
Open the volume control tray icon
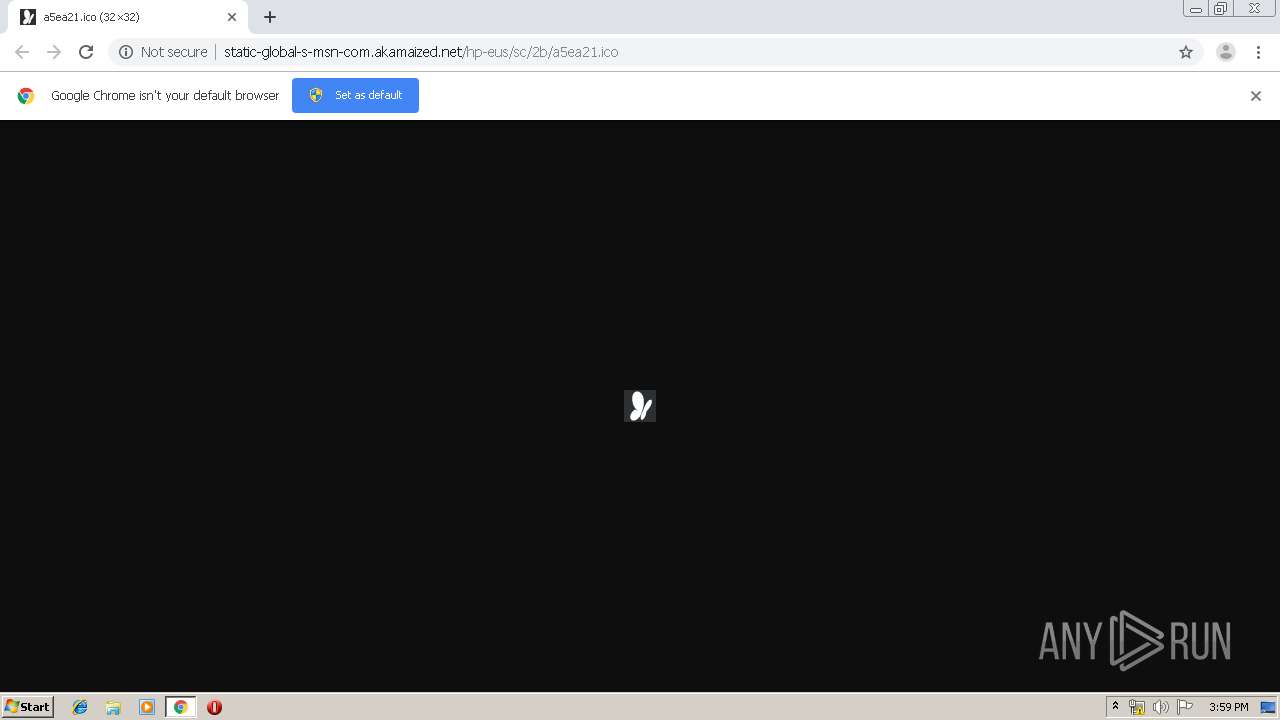pos(1161,707)
